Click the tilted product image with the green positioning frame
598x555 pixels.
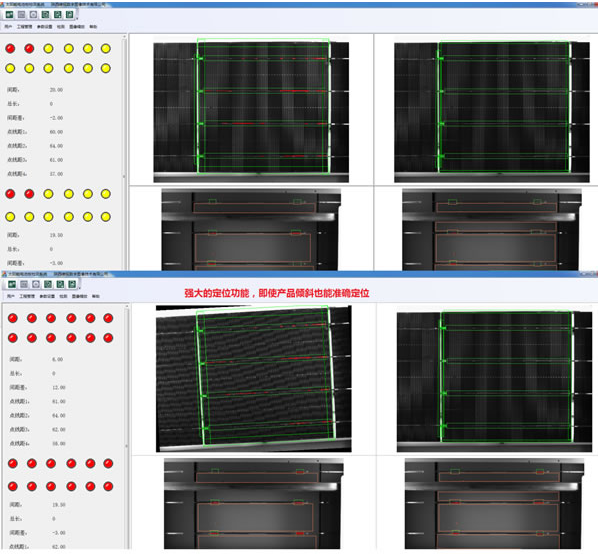point(254,379)
